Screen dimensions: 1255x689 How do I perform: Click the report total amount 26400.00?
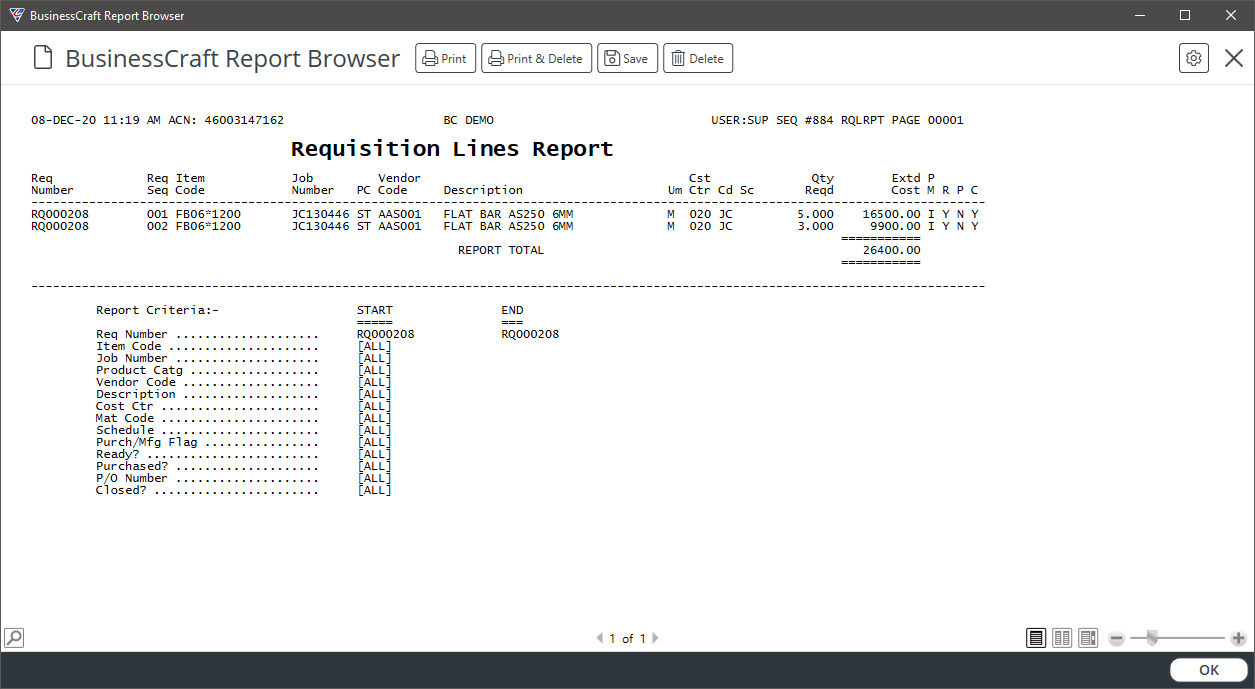(x=891, y=250)
